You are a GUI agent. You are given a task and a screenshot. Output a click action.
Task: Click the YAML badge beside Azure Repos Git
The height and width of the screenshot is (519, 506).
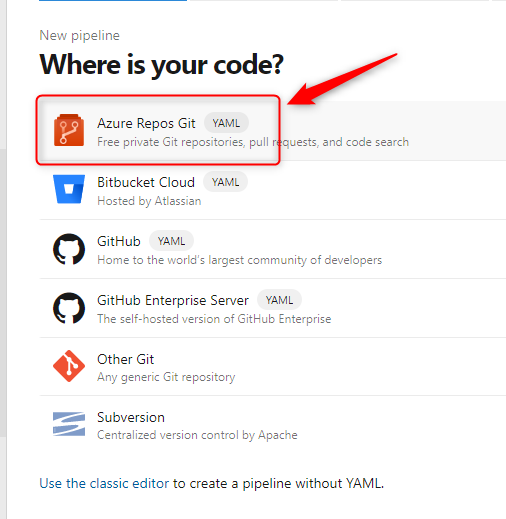[x=226, y=123]
